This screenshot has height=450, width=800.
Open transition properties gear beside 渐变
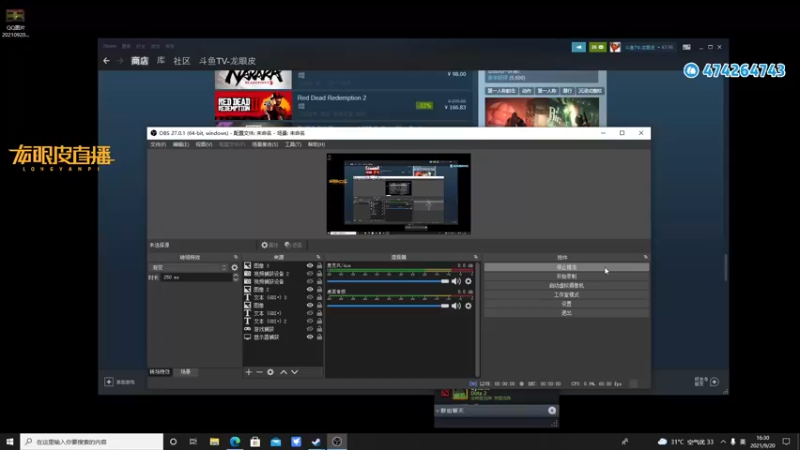pyautogui.click(x=235, y=267)
